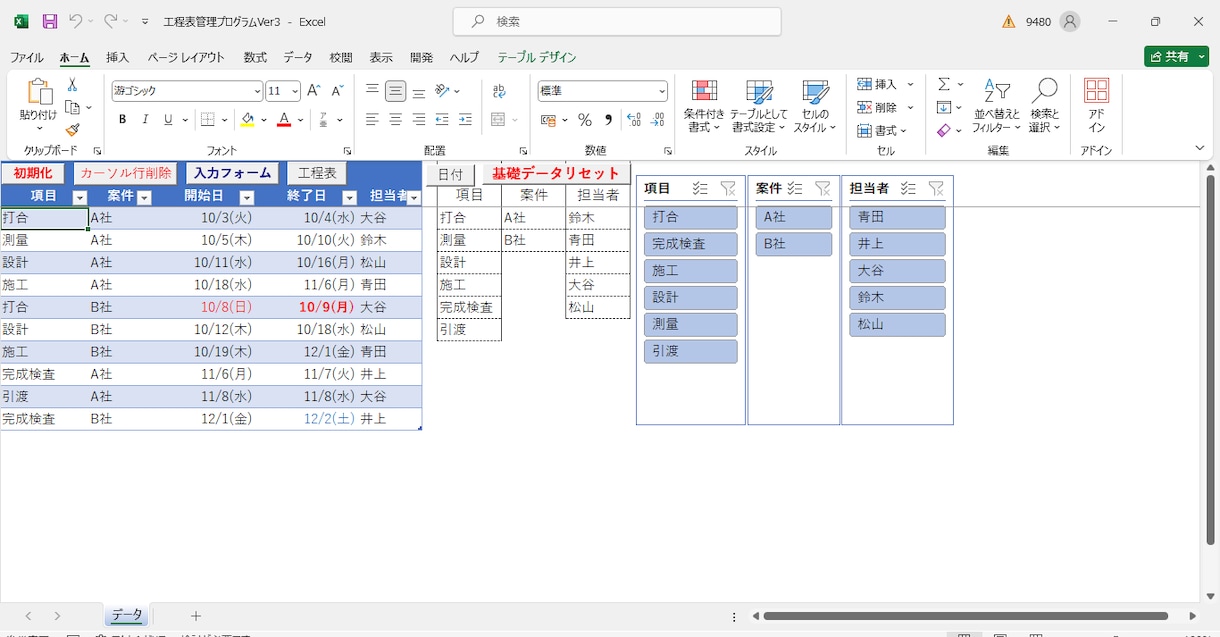Viewport: 1220px width, 637px height.
Task: Open the font name dropdown (游ゴシック)
Action: [257, 91]
